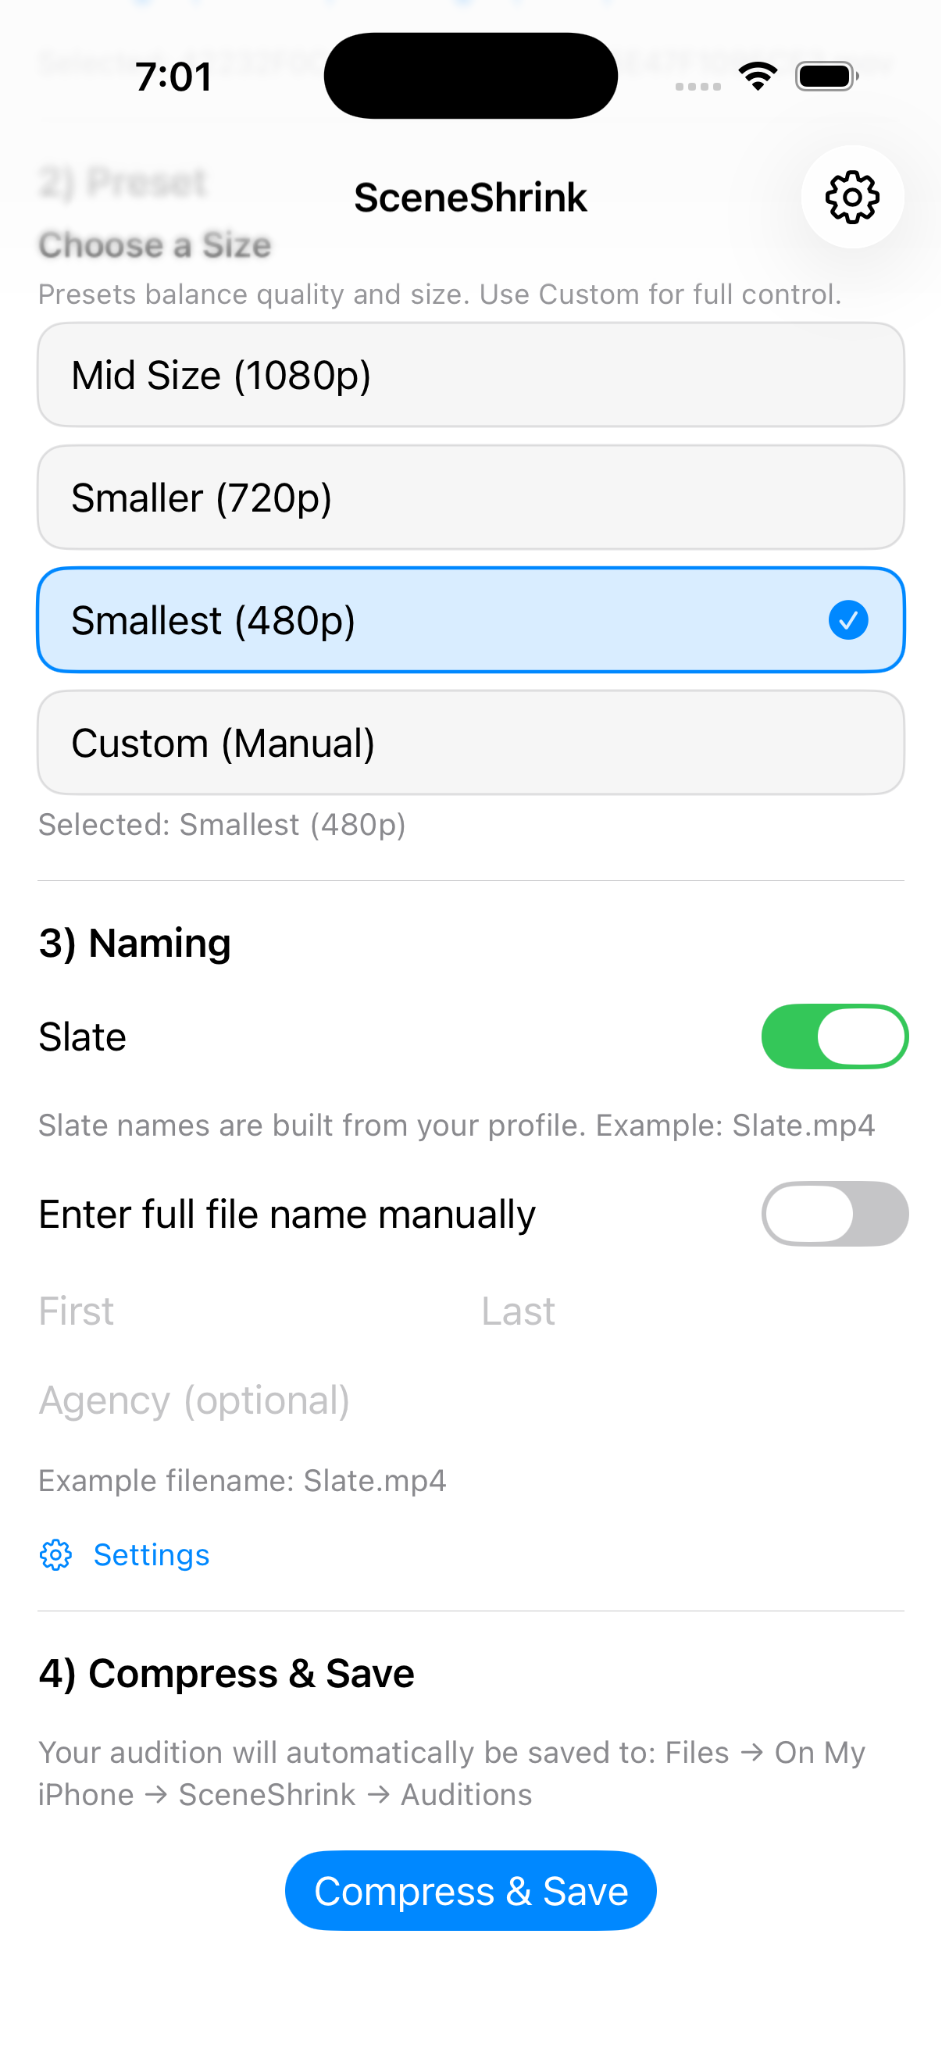Tap the SceneShrink title
The width and height of the screenshot is (941, 2048).
click(x=470, y=197)
